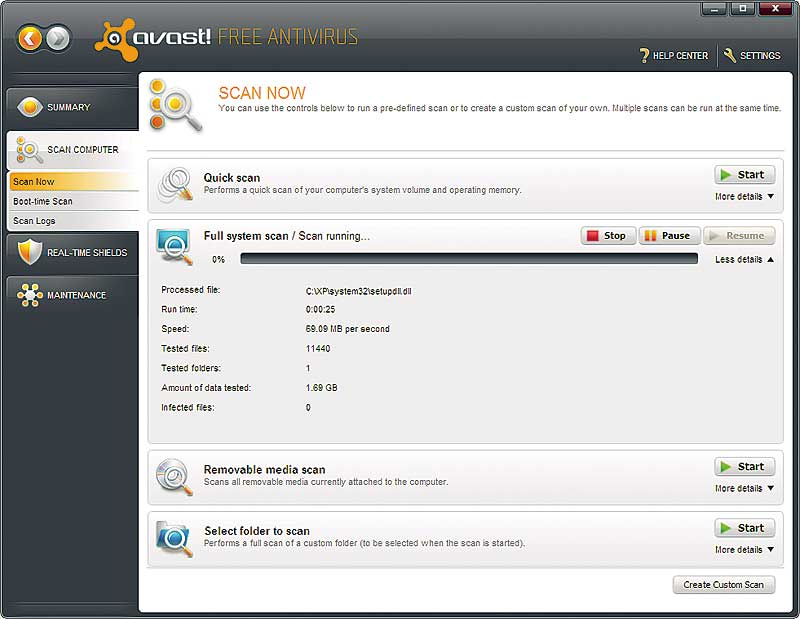Open the Summary section
The image size is (800, 619).
[72, 107]
